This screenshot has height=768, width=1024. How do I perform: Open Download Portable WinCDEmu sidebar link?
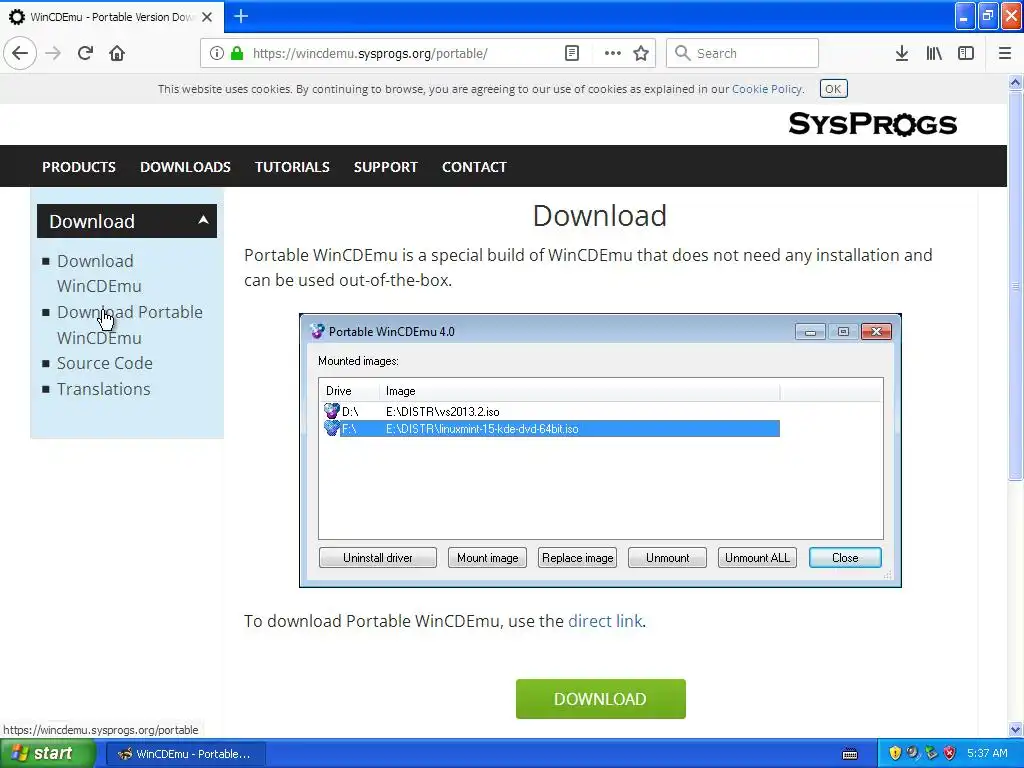pos(129,325)
